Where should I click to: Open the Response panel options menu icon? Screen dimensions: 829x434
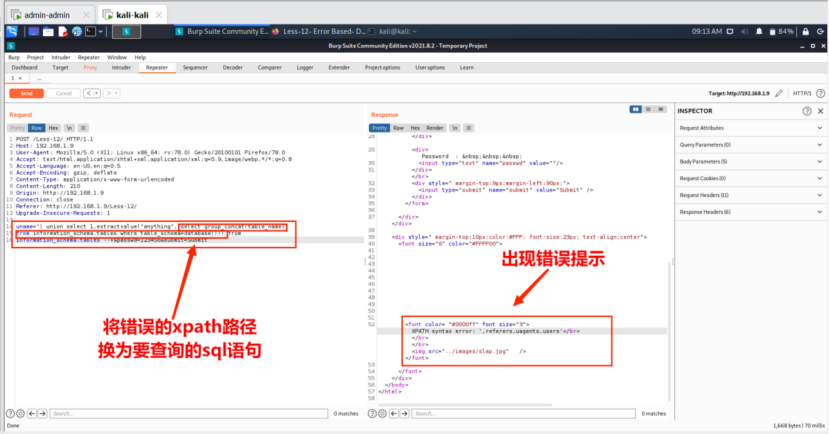(x=468, y=128)
